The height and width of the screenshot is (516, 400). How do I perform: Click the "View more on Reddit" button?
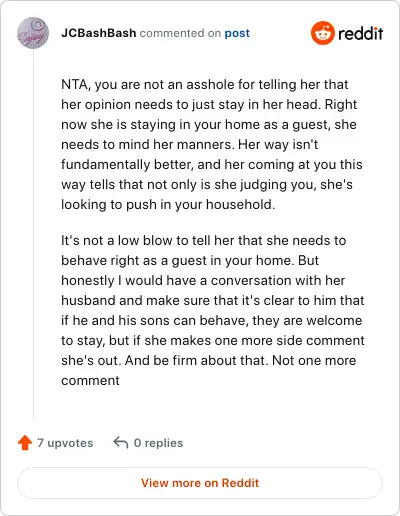200,483
